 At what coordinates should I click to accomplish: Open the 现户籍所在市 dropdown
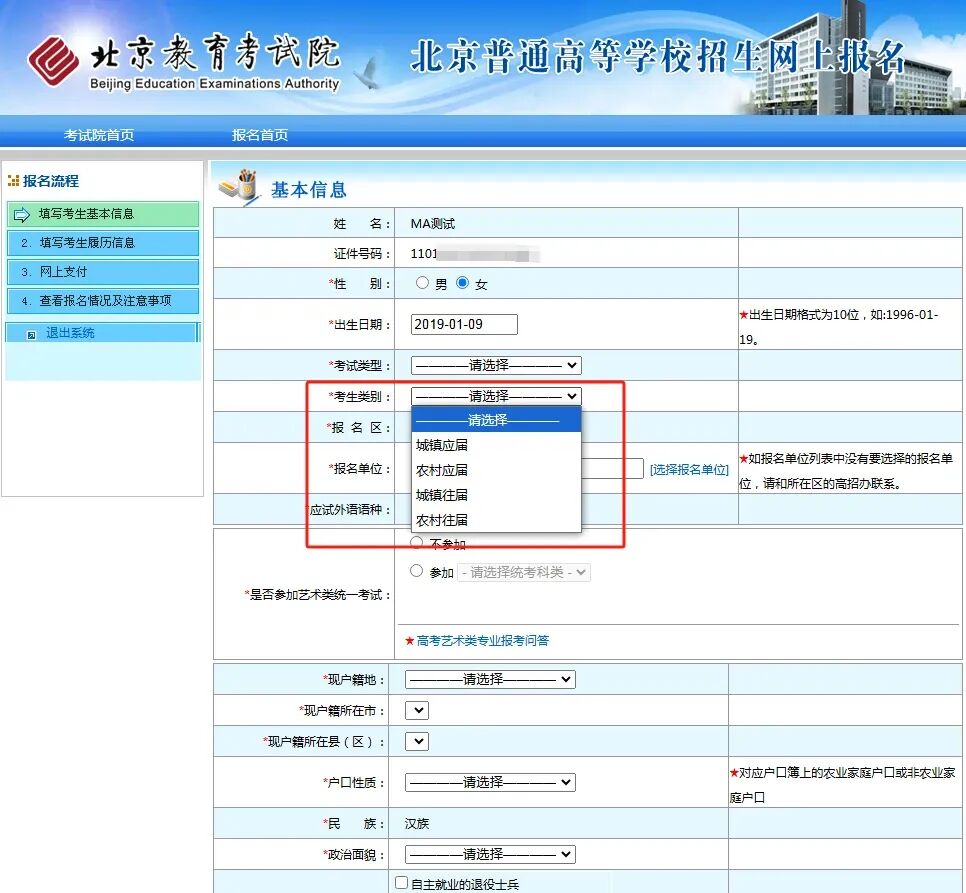[417, 710]
